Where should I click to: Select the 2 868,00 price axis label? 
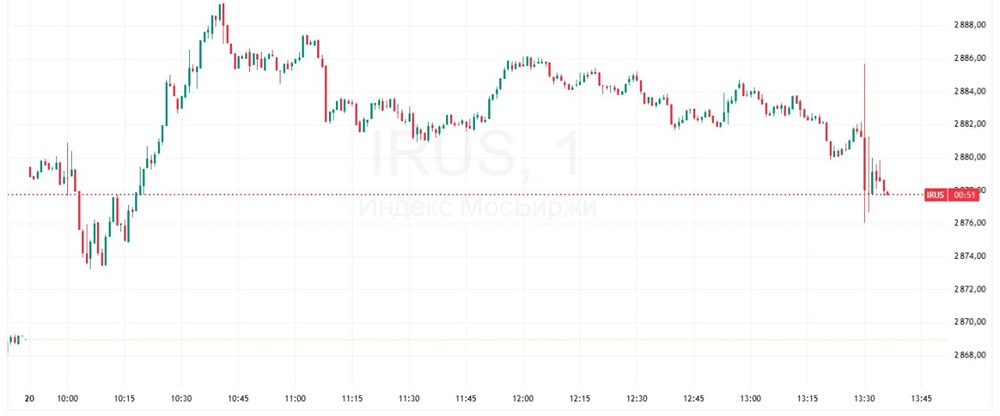tap(968, 355)
